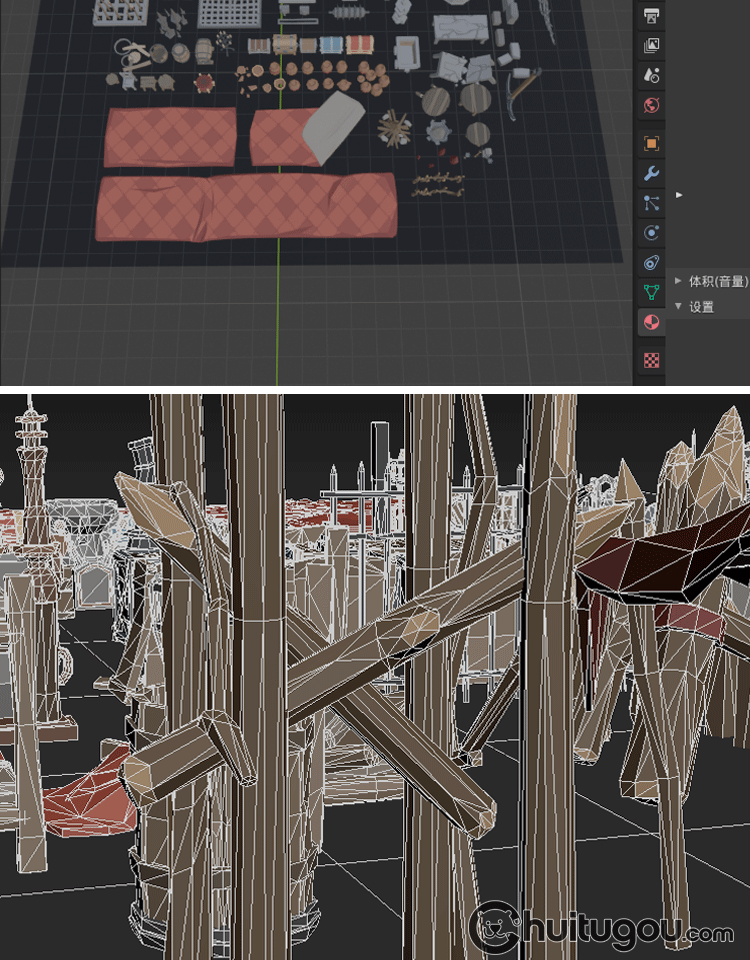Switch to Scene properties tab

pyautogui.click(x=651, y=75)
